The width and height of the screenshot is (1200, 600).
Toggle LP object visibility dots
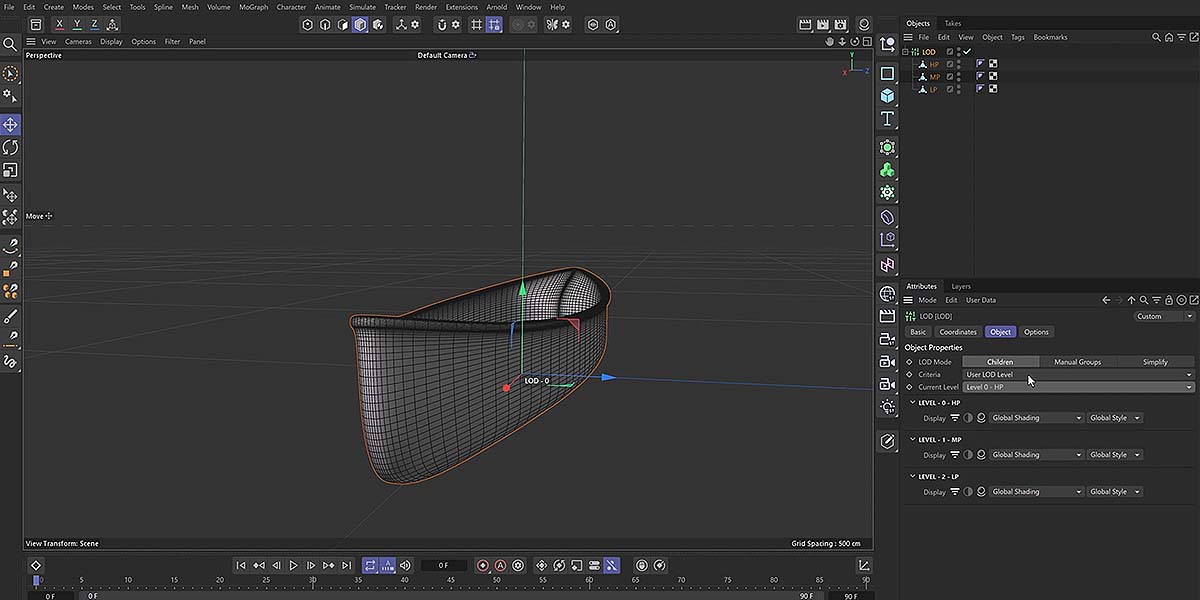[959, 89]
